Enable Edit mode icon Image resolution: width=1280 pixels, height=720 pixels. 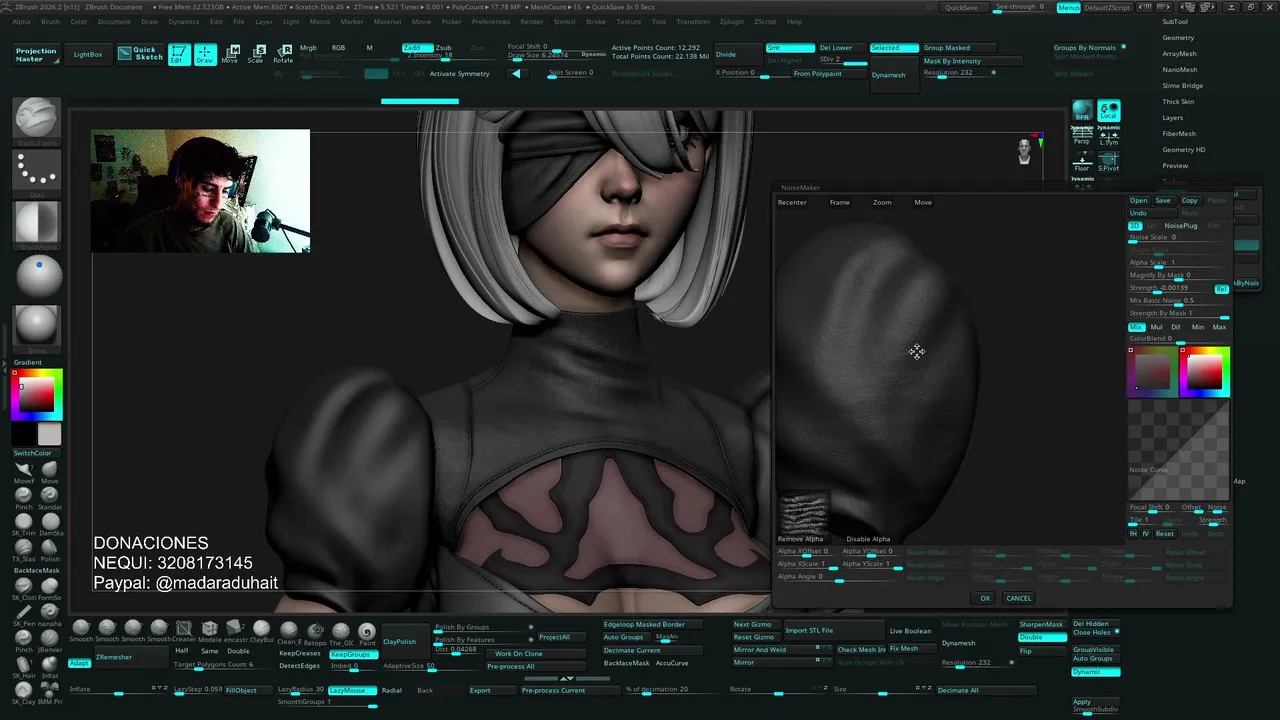click(x=179, y=54)
